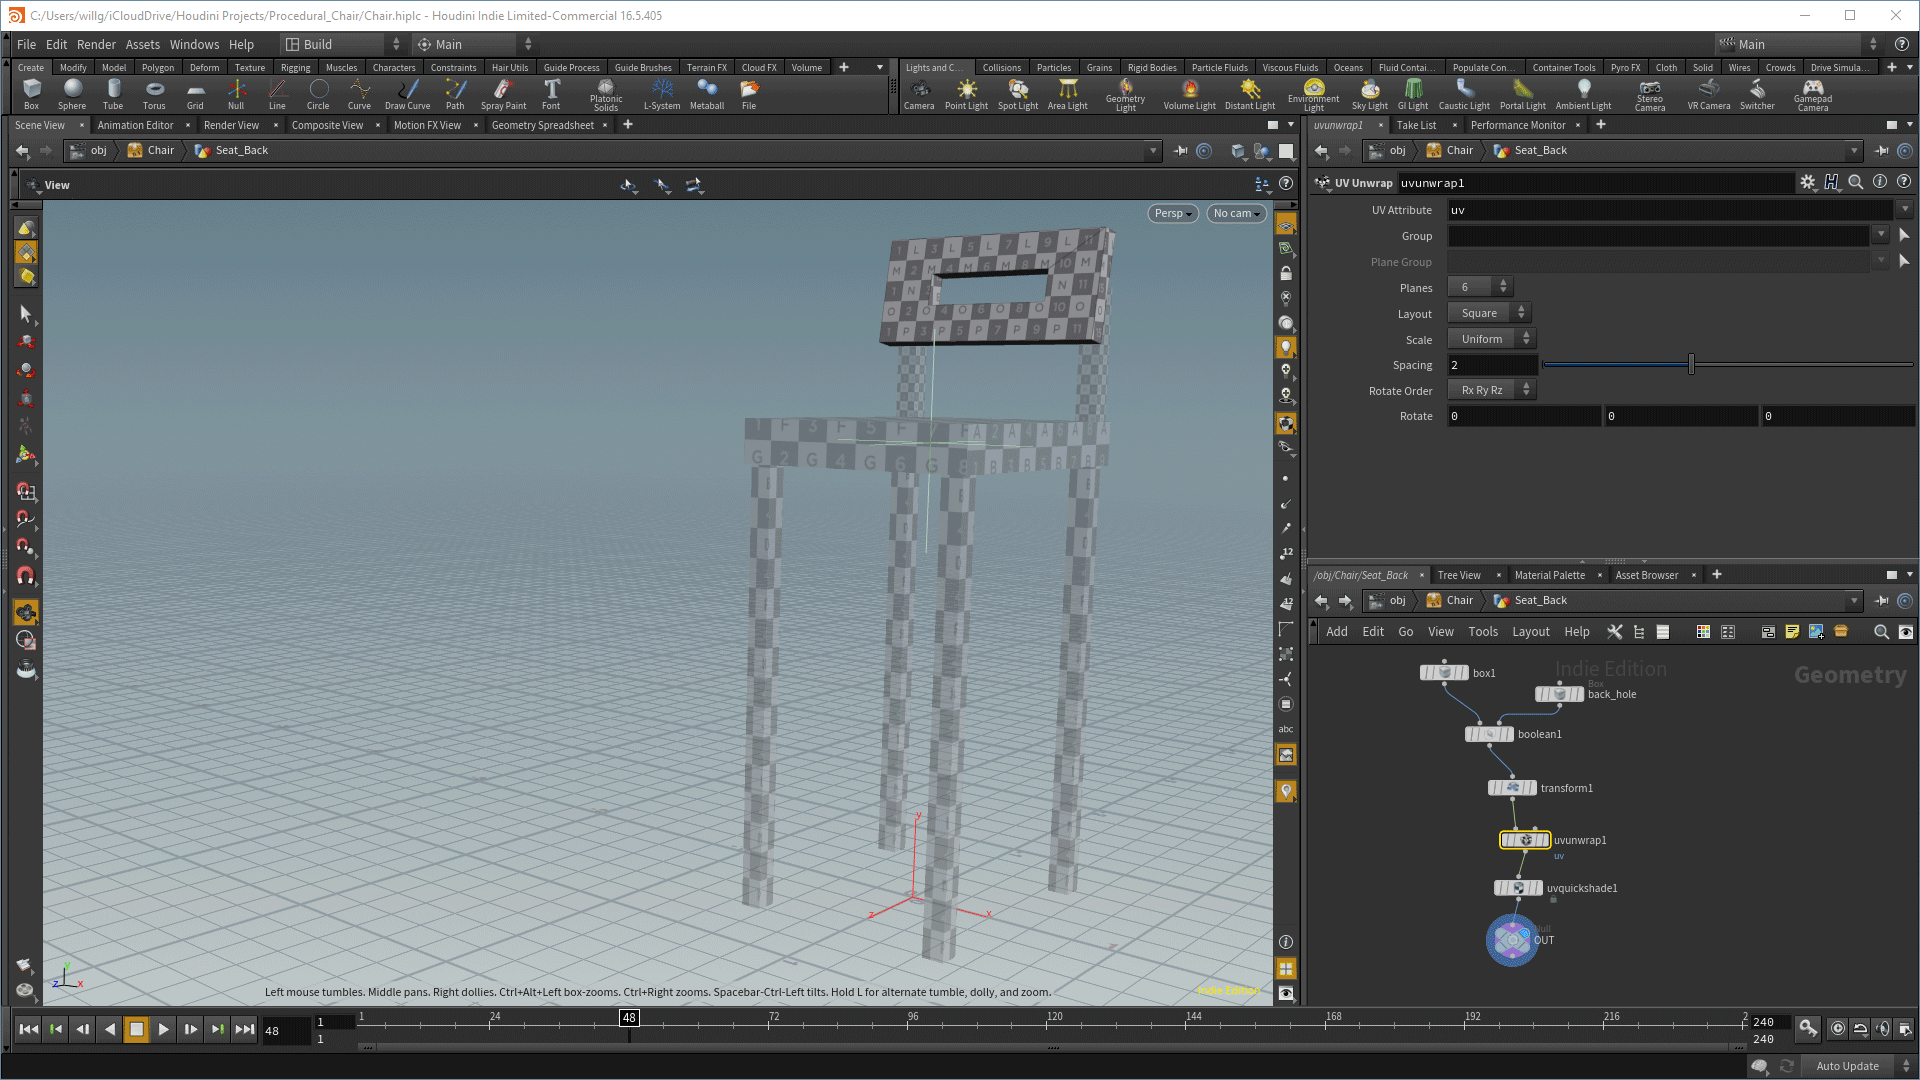Add an Environment Light
This screenshot has width=1920, height=1080.
pos(1313,95)
